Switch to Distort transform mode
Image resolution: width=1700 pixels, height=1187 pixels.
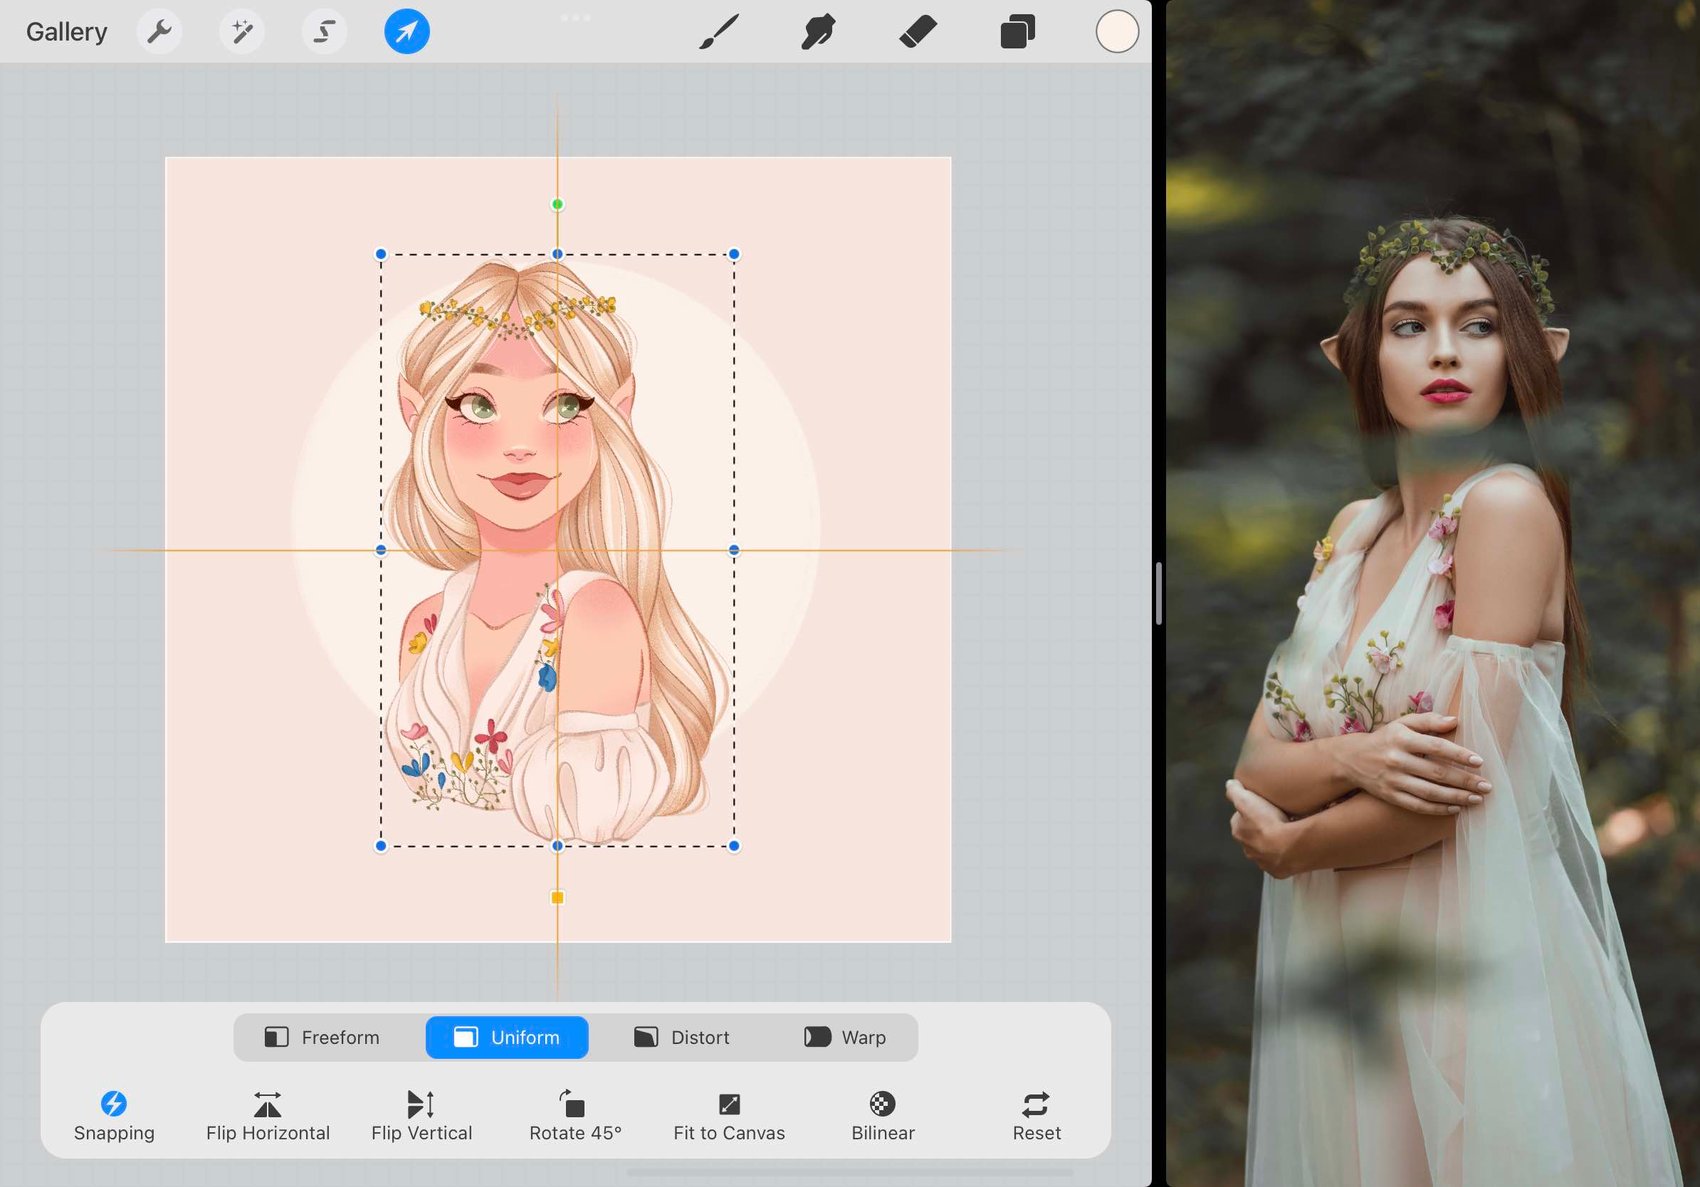[x=682, y=1038]
